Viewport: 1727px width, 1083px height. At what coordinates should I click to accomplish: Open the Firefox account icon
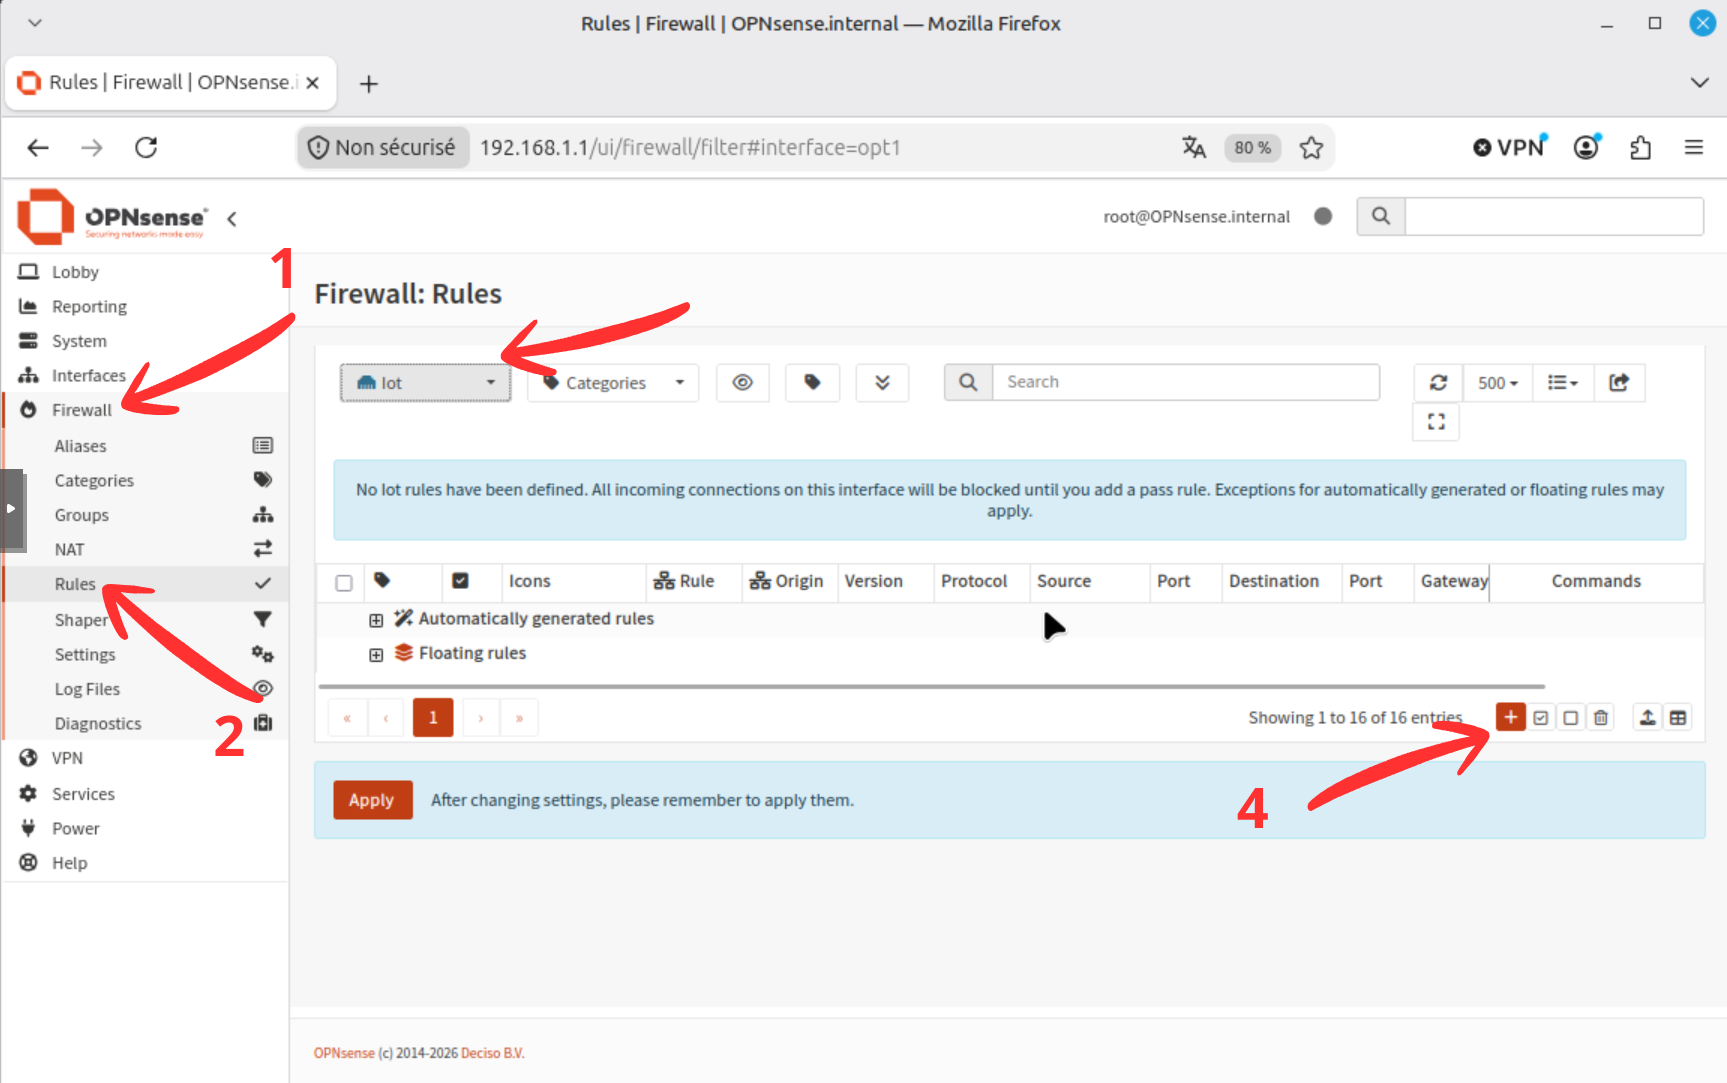pos(1586,148)
